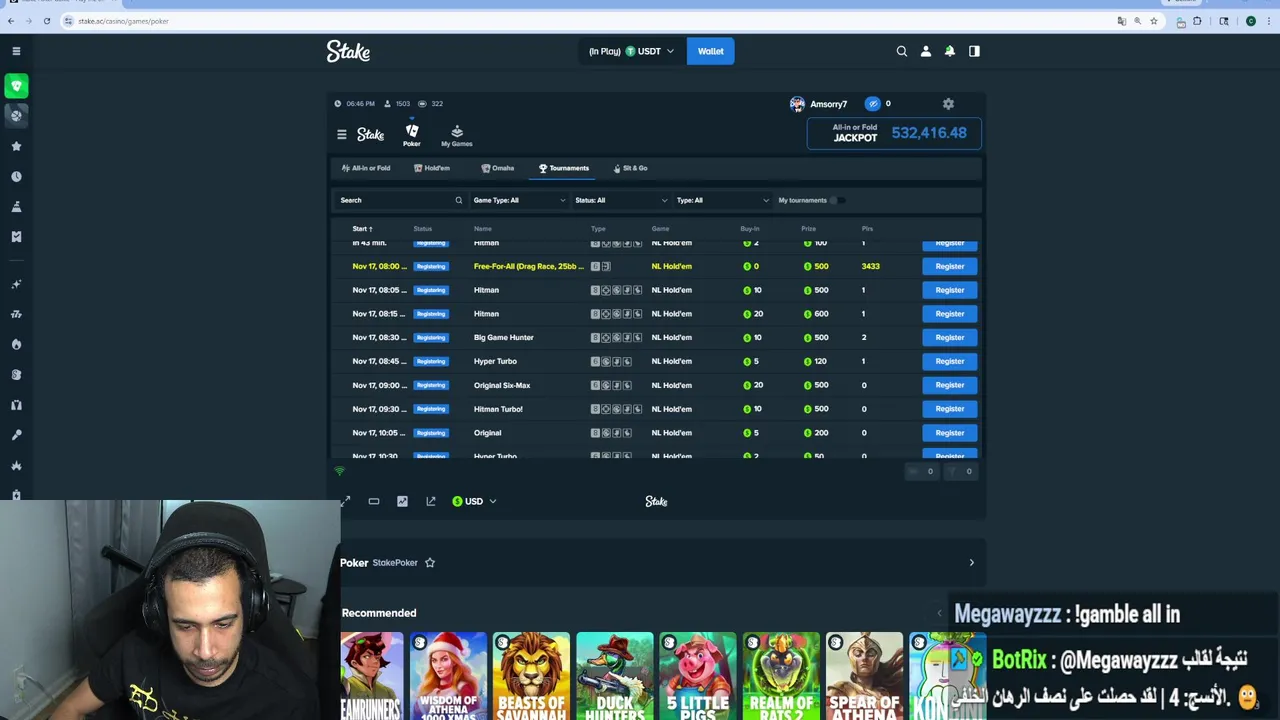Switch to the Sit & Go tab
Image resolution: width=1280 pixels, height=720 pixels.
(x=630, y=168)
